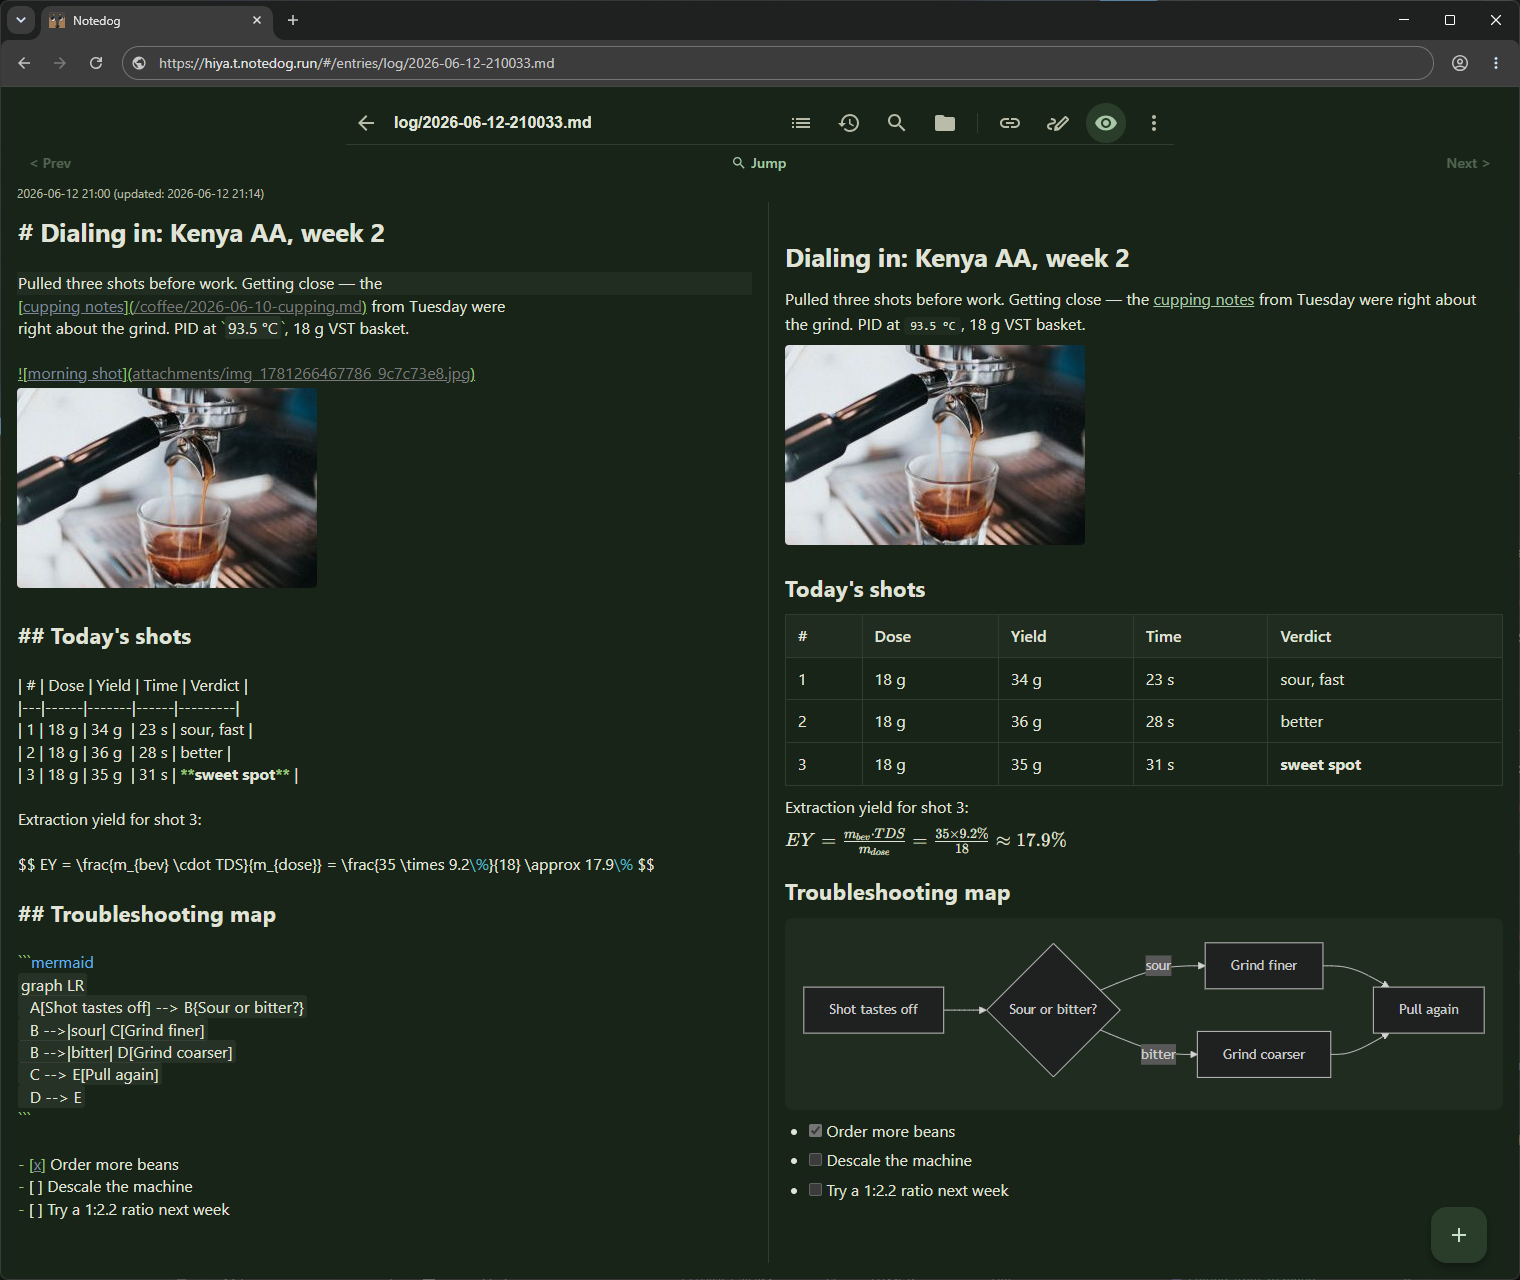
Task: Open the browser profile icon
Action: tap(1460, 63)
